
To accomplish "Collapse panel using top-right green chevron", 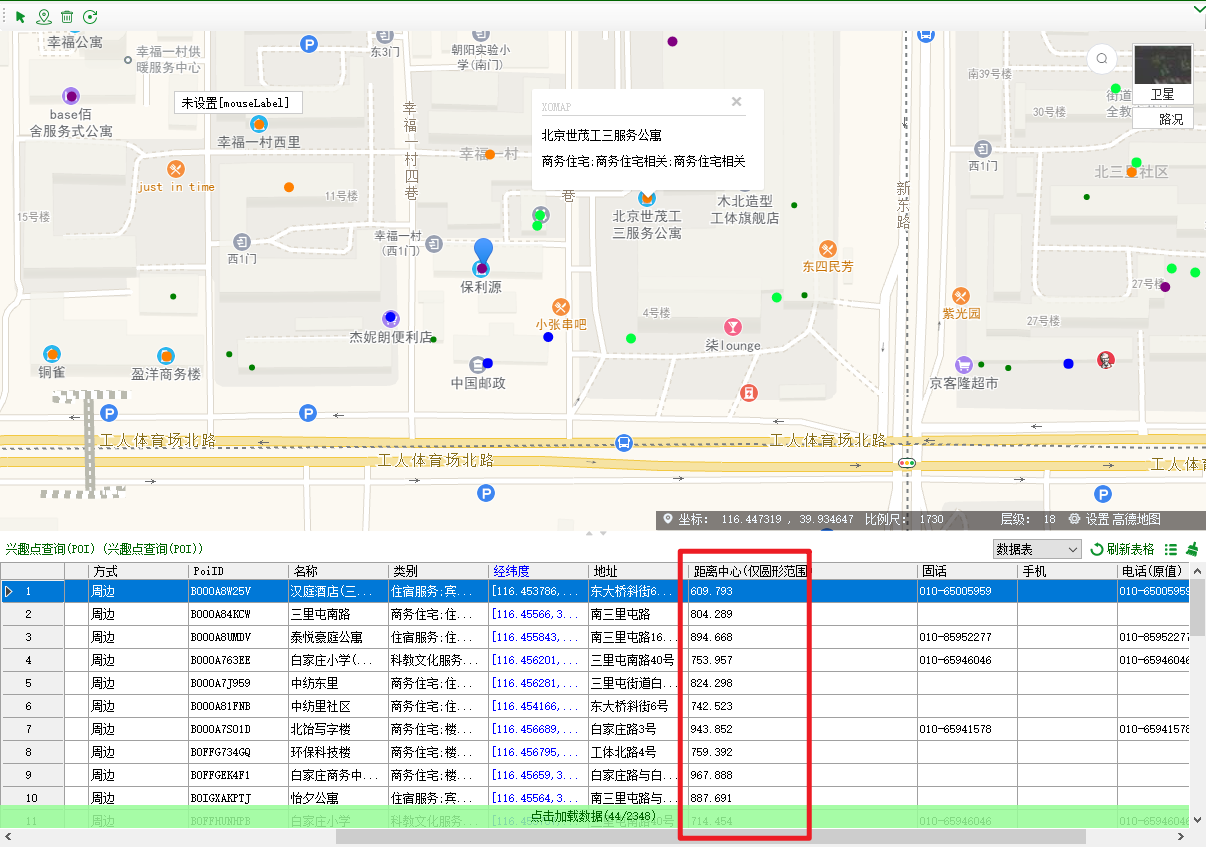I will tap(1199, 9).
